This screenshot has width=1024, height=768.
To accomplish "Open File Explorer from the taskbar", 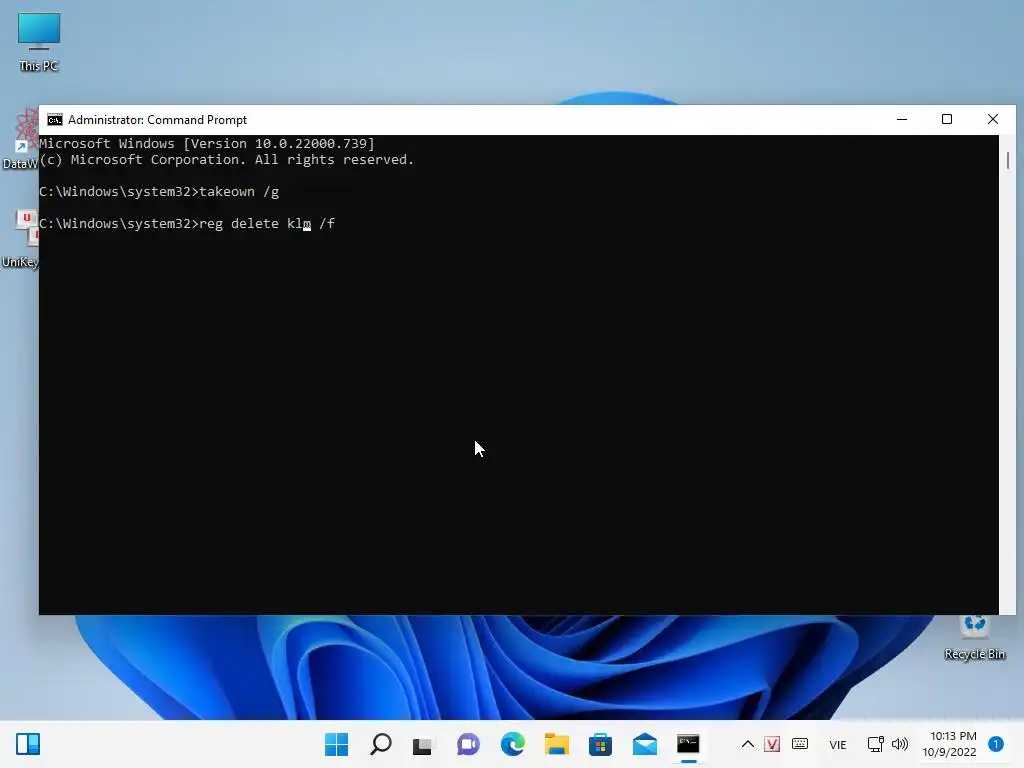I will click(x=556, y=744).
